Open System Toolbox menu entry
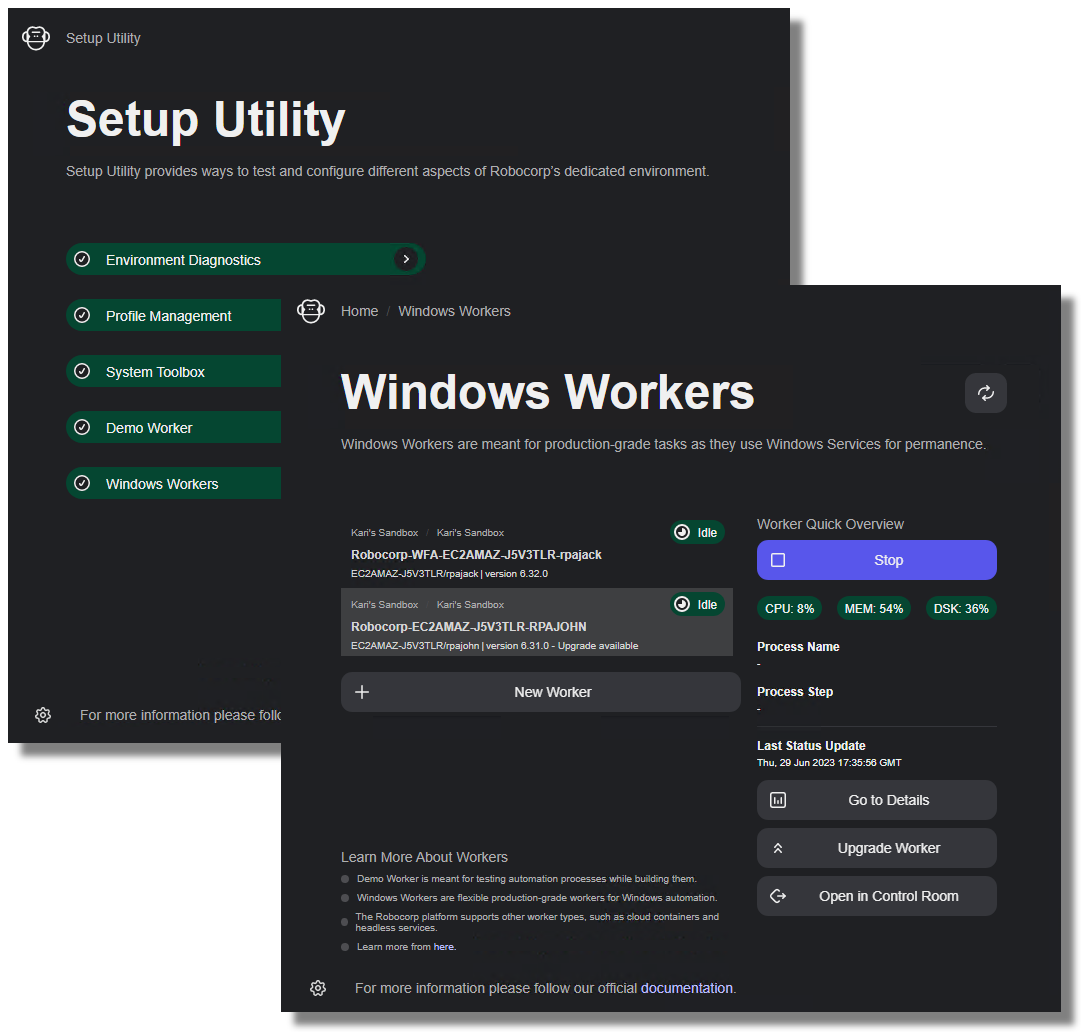Image resolution: width=1081 pixels, height=1032 pixels. 173,371
